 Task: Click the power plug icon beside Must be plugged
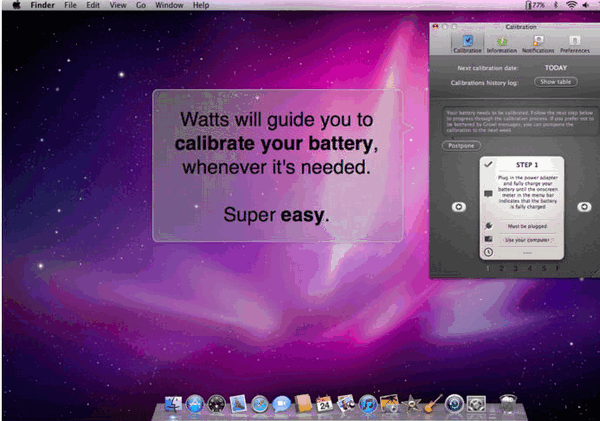[489, 226]
